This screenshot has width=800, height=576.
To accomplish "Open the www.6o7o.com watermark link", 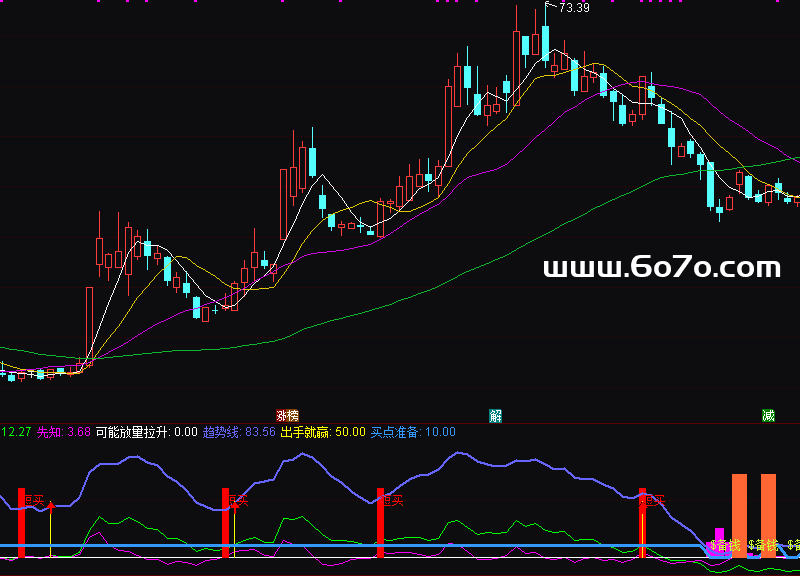I will click(661, 268).
